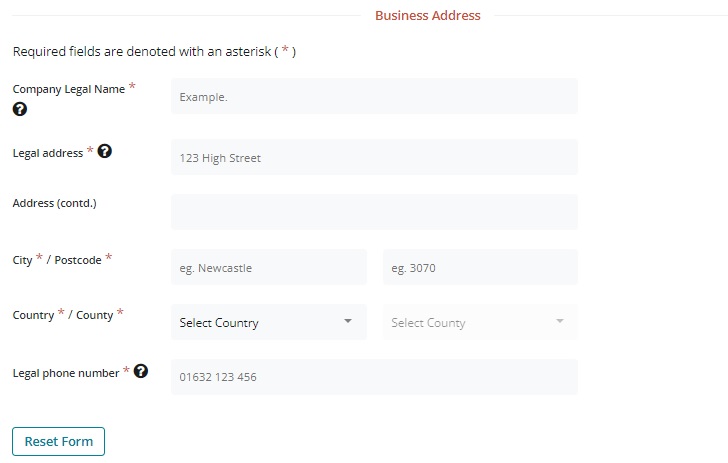The height and width of the screenshot is (463, 728).
Task: Click the Legal address text field
Action: [x=374, y=157]
